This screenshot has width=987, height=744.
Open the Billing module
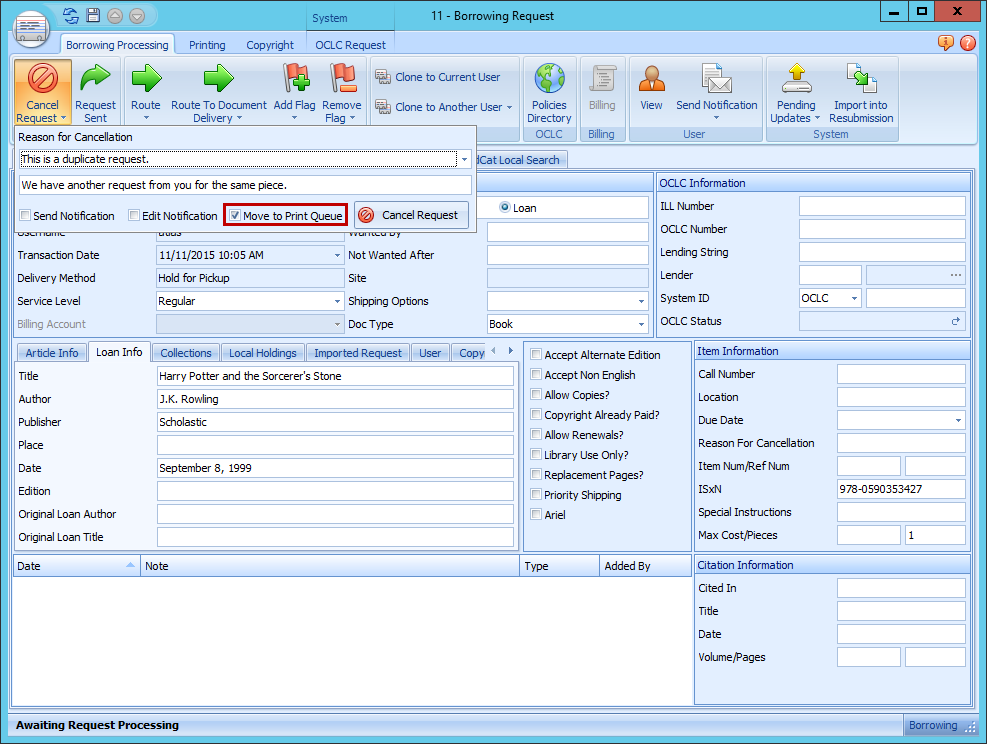pos(602,91)
